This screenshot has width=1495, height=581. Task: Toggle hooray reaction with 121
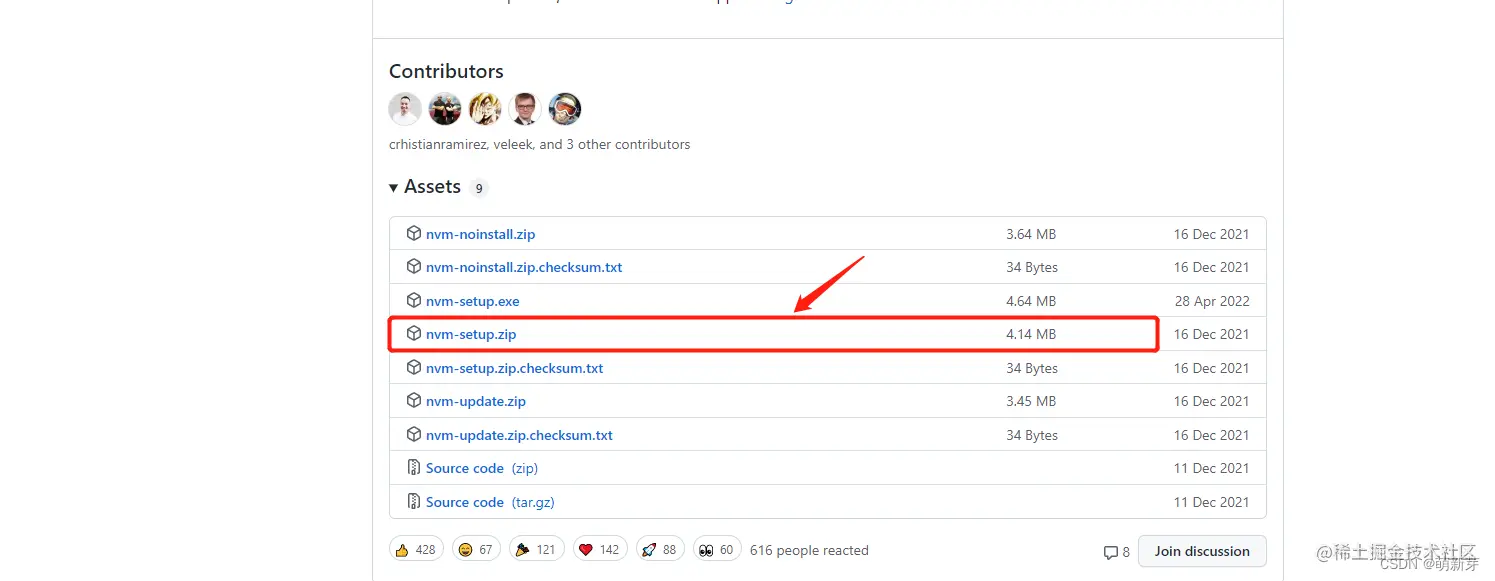(538, 549)
